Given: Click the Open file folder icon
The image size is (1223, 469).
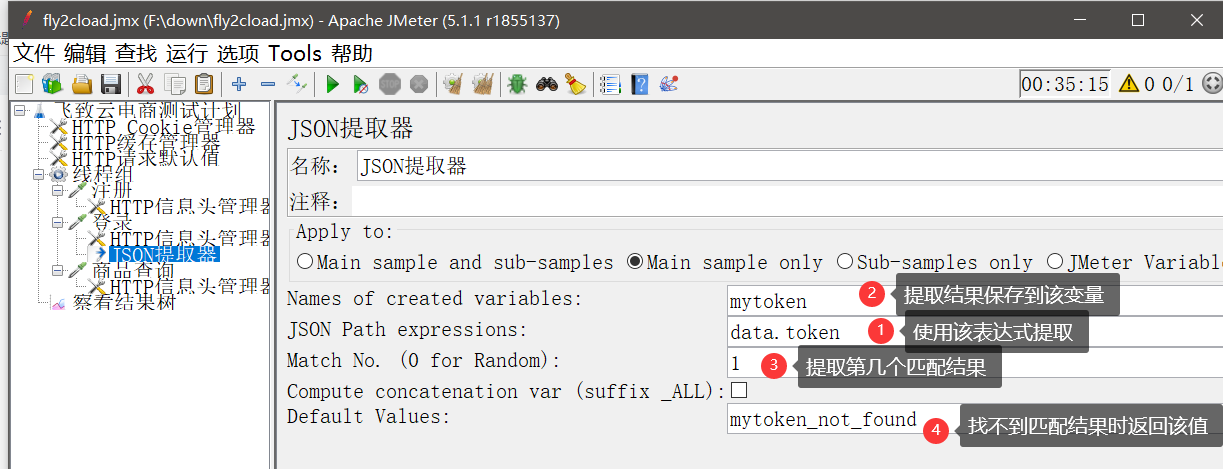Looking at the screenshot, I should (82, 84).
